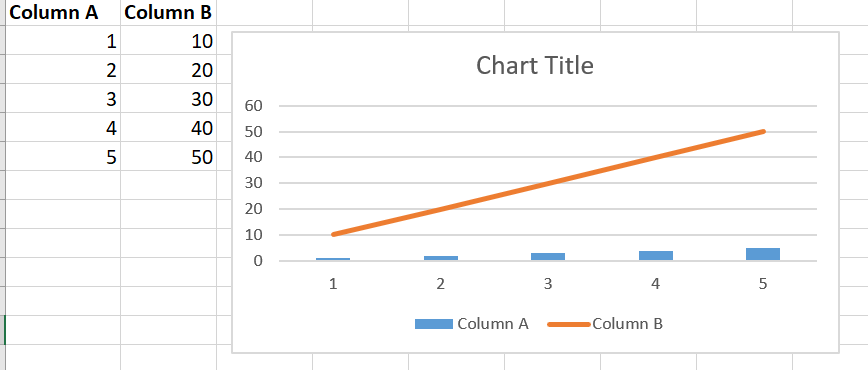This screenshot has height=370, width=868.
Task: Click the cell containing value 1 in Column A
Action: [x=63, y=40]
